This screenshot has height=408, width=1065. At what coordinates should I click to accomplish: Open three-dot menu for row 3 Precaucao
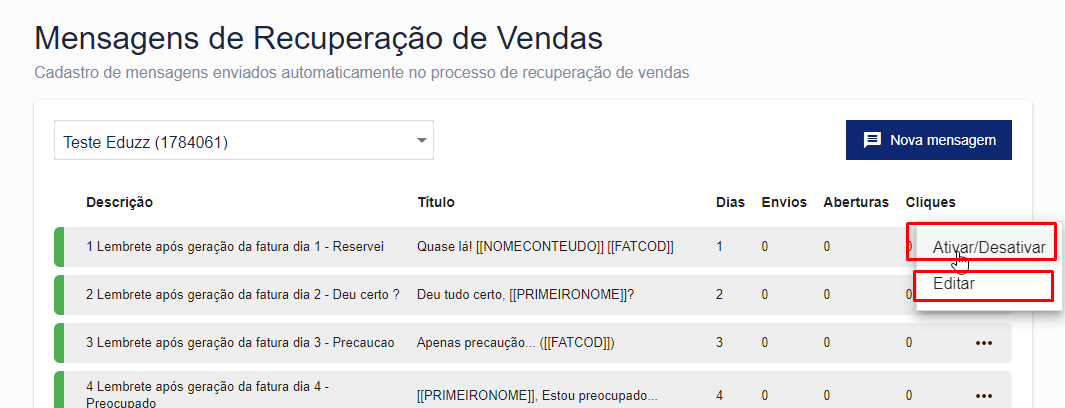983,343
